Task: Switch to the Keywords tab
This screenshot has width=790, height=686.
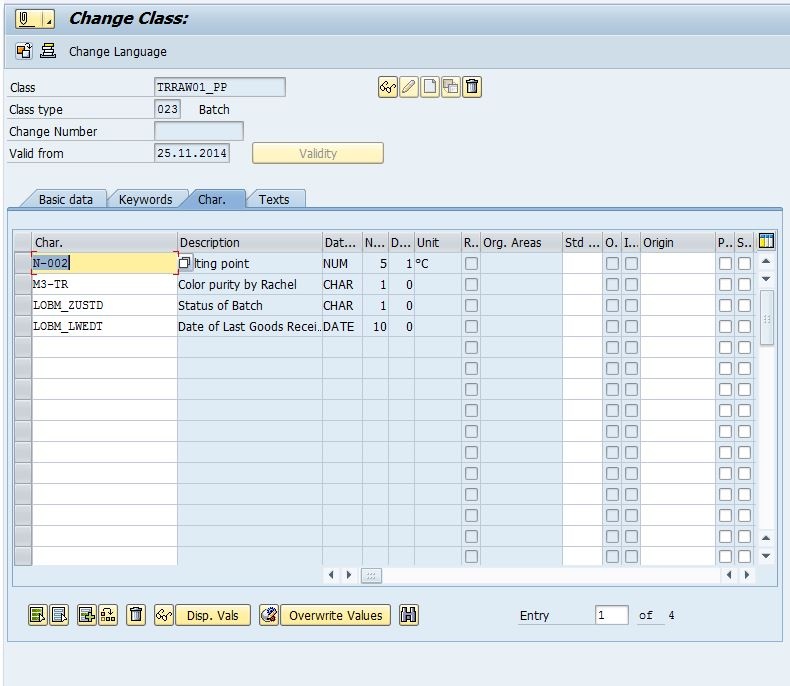Action: click(x=146, y=199)
